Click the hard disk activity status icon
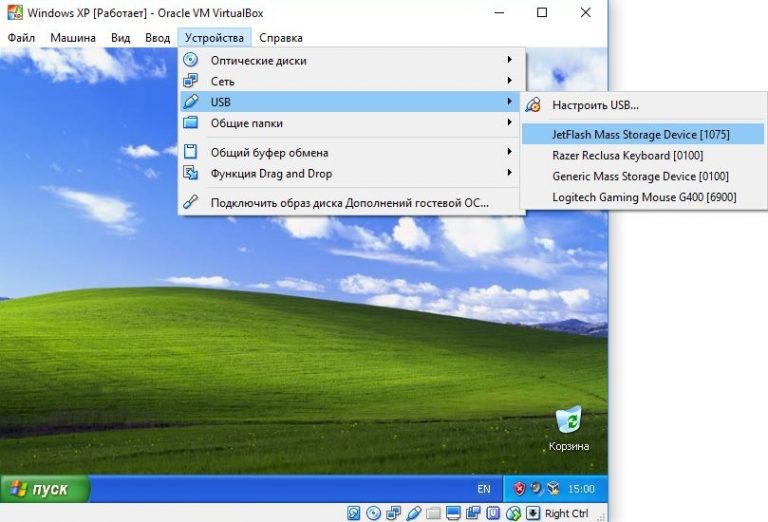The width and height of the screenshot is (768, 522). point(353,513)
